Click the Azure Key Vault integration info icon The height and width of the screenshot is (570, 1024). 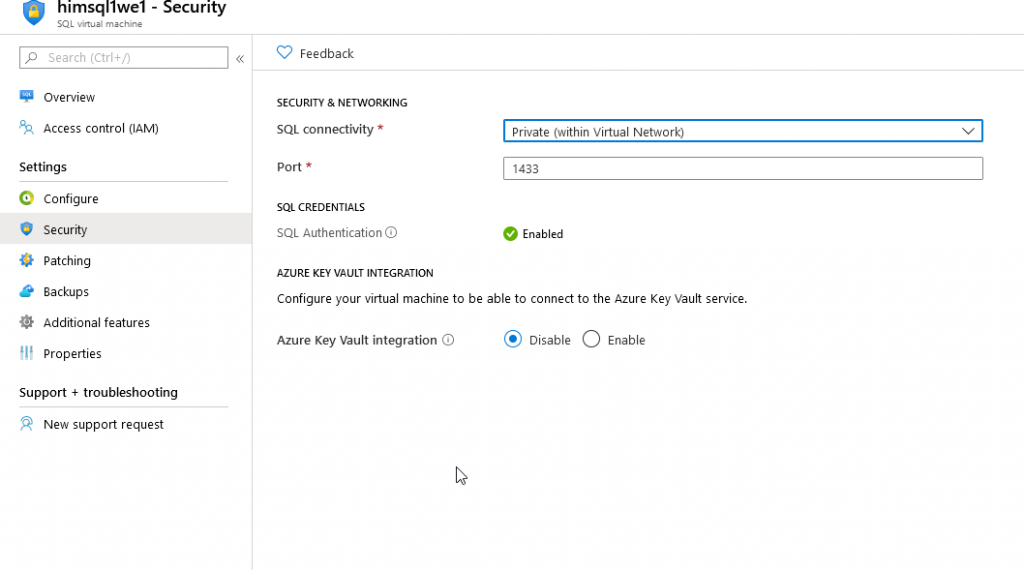[448, 340]
